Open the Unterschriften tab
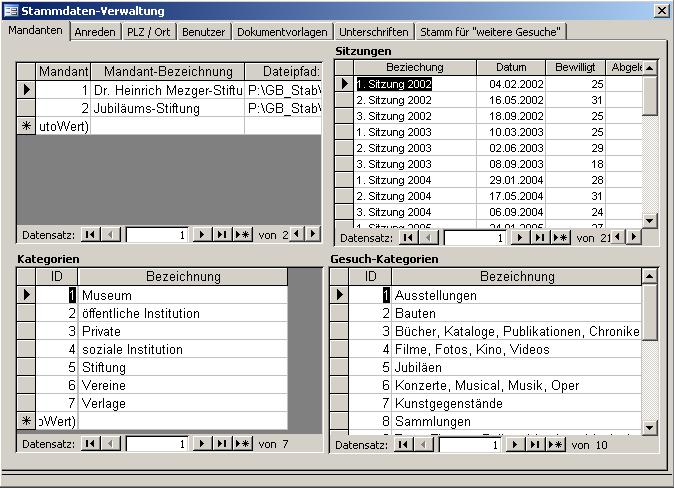Screen dimensions: 674x488 (x=373, y=32)
